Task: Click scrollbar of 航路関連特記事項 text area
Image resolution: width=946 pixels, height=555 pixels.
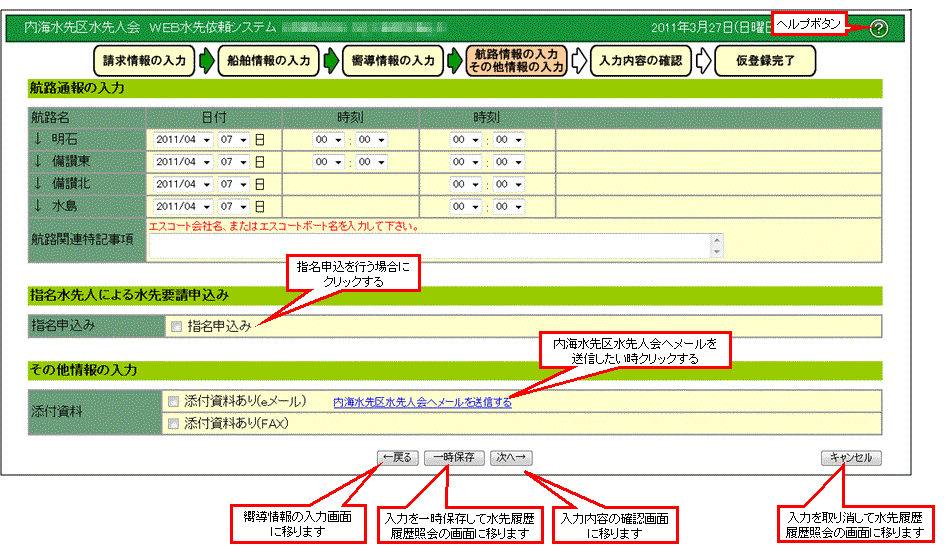Action: click(715, 245)
